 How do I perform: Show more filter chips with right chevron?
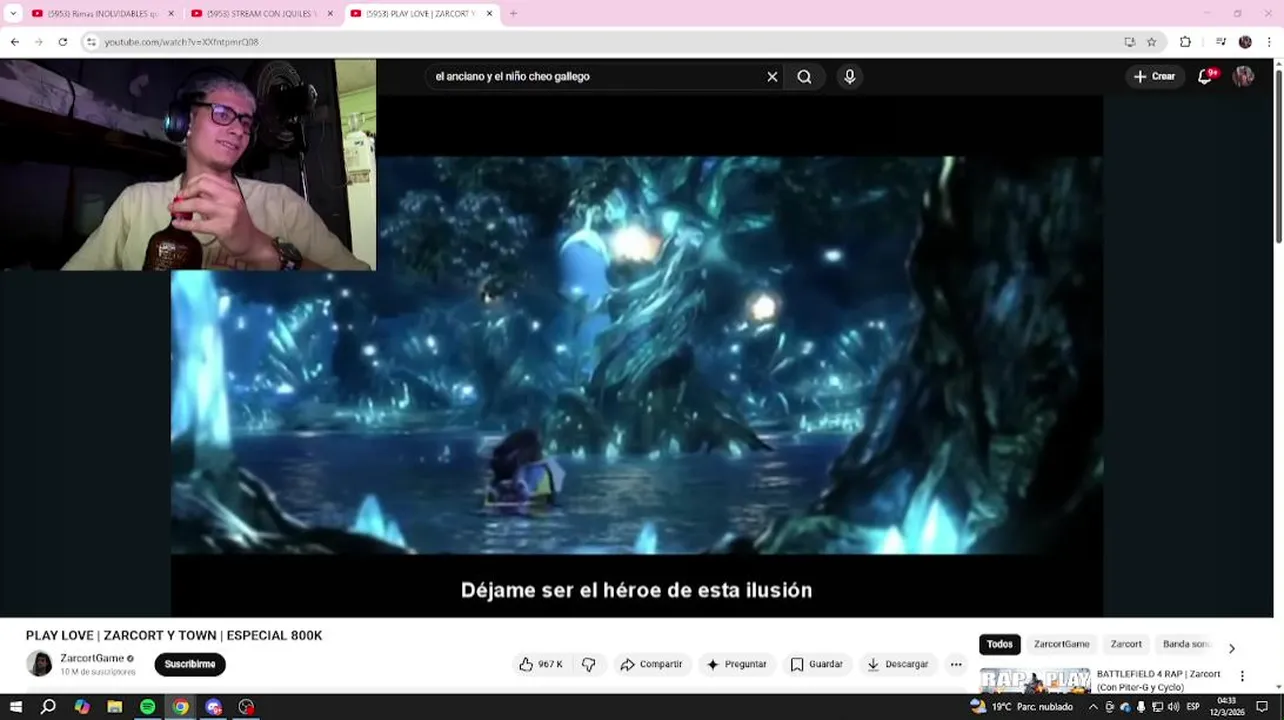1231,648
